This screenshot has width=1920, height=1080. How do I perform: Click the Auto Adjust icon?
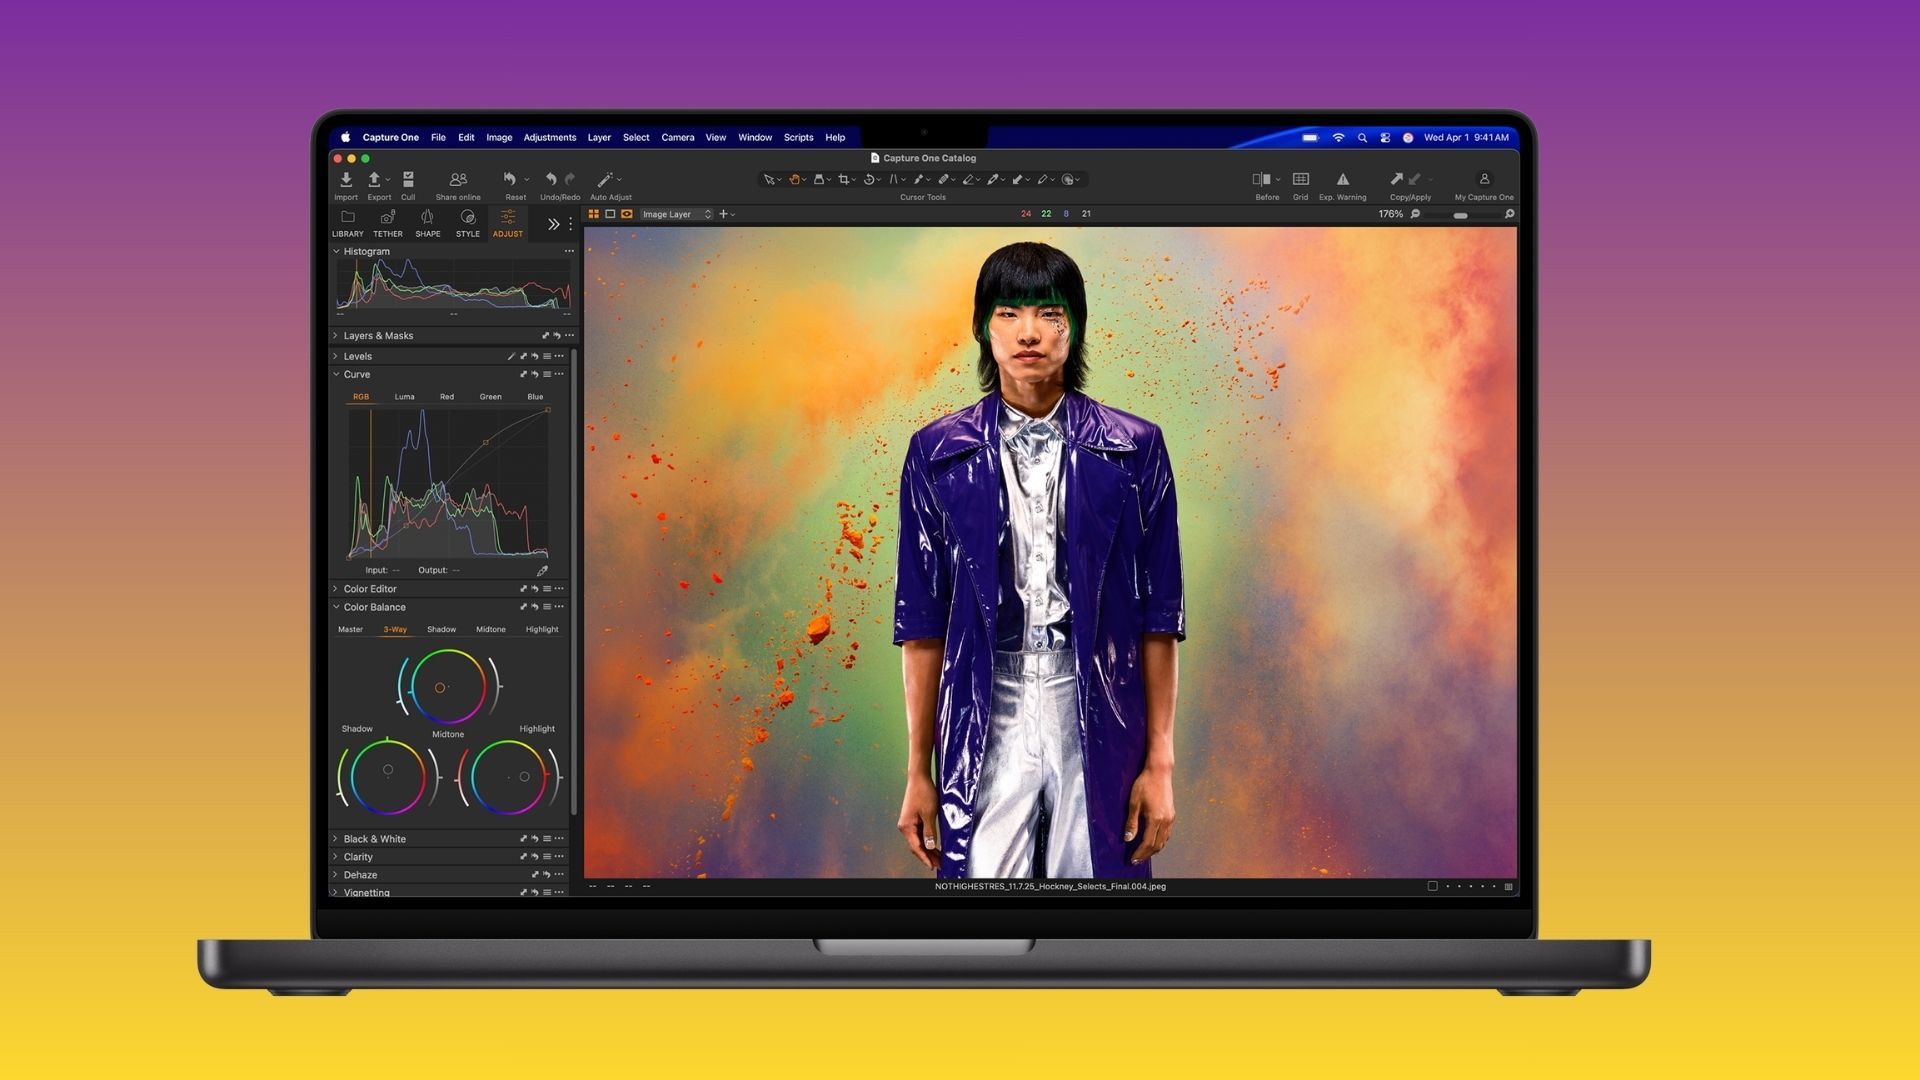(x=606, y=178)
